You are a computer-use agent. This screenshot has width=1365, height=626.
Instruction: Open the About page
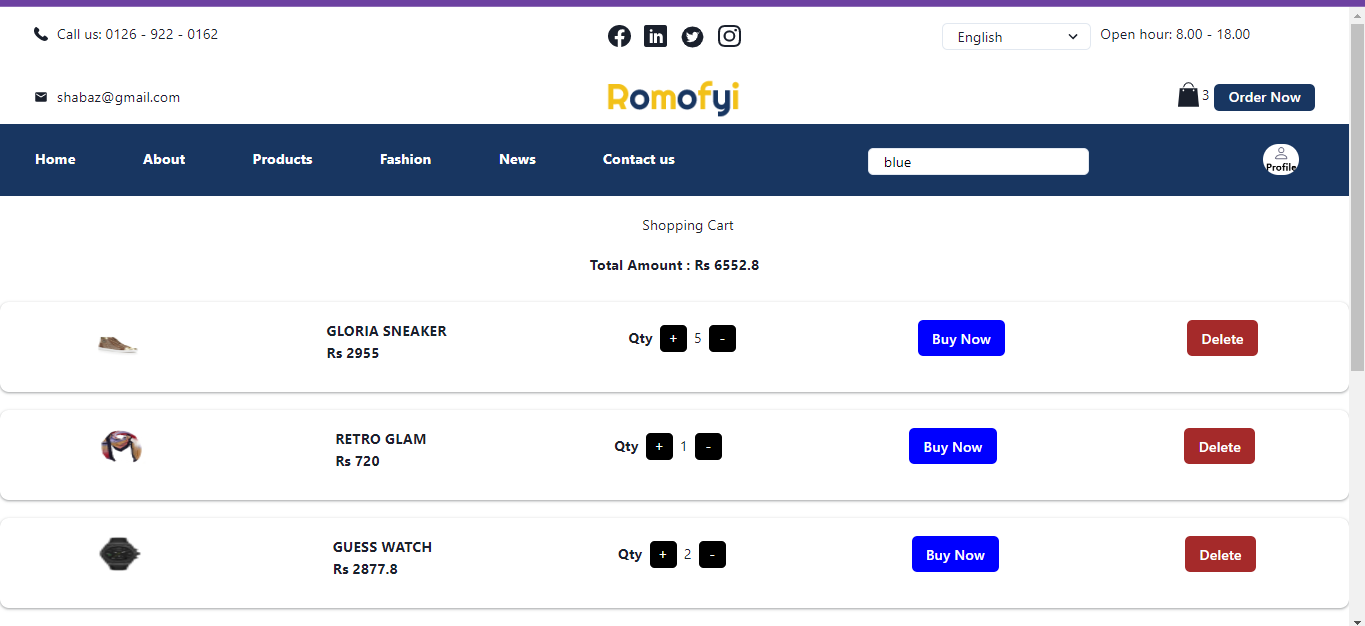coord(164,159)
